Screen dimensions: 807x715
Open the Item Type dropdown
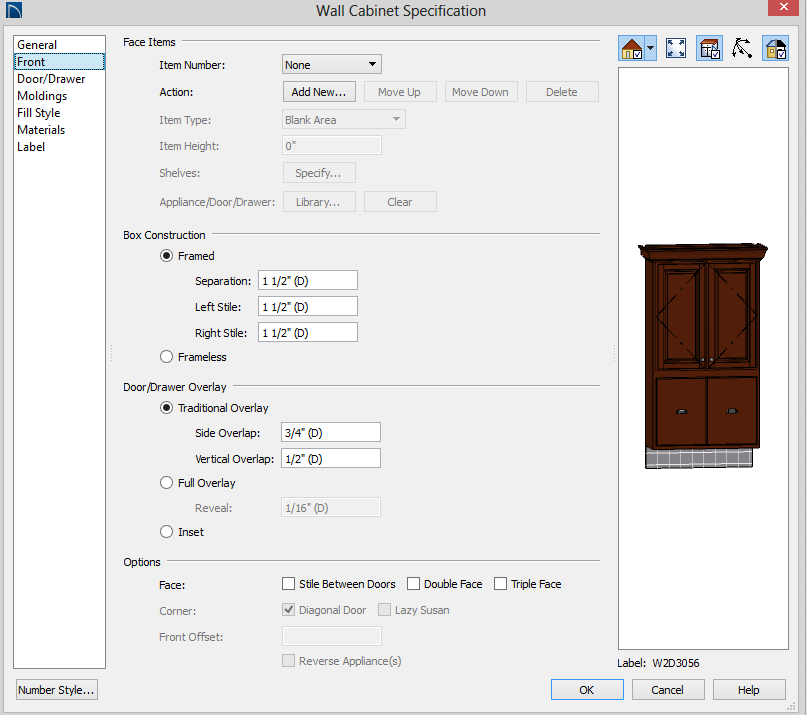343,119
